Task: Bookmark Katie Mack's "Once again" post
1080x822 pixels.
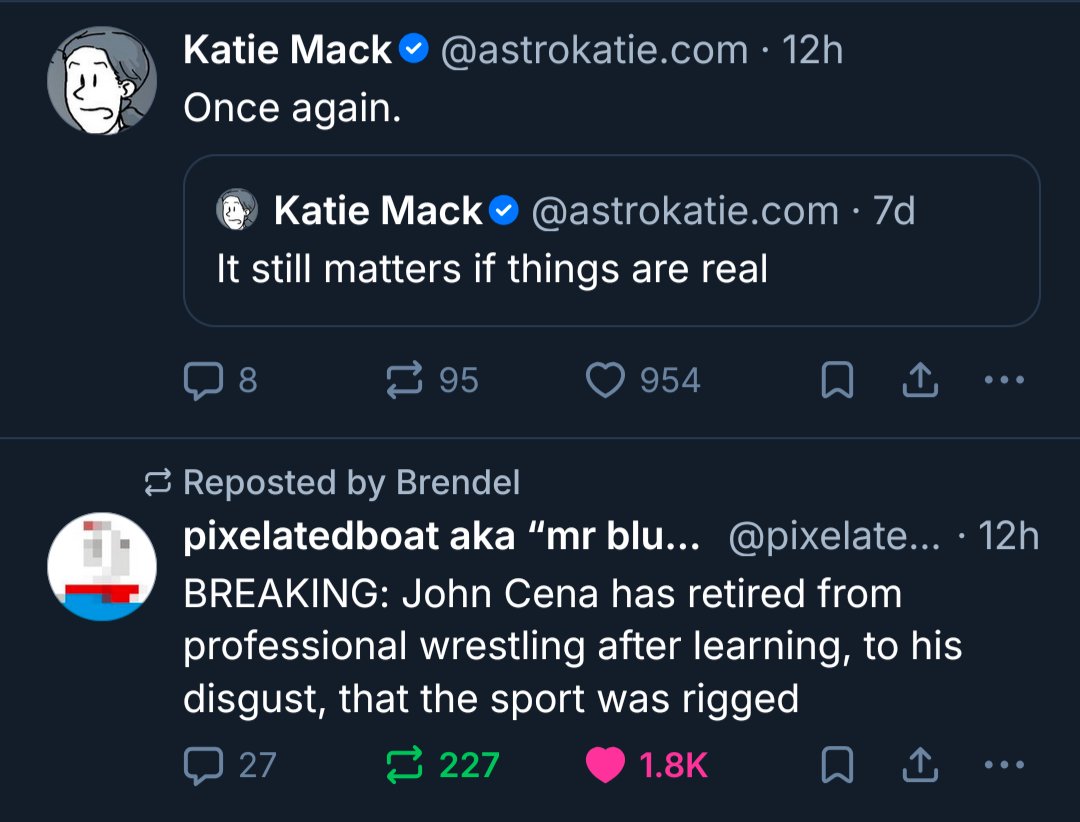Action: pyautogui.click(x=837, y=380)
